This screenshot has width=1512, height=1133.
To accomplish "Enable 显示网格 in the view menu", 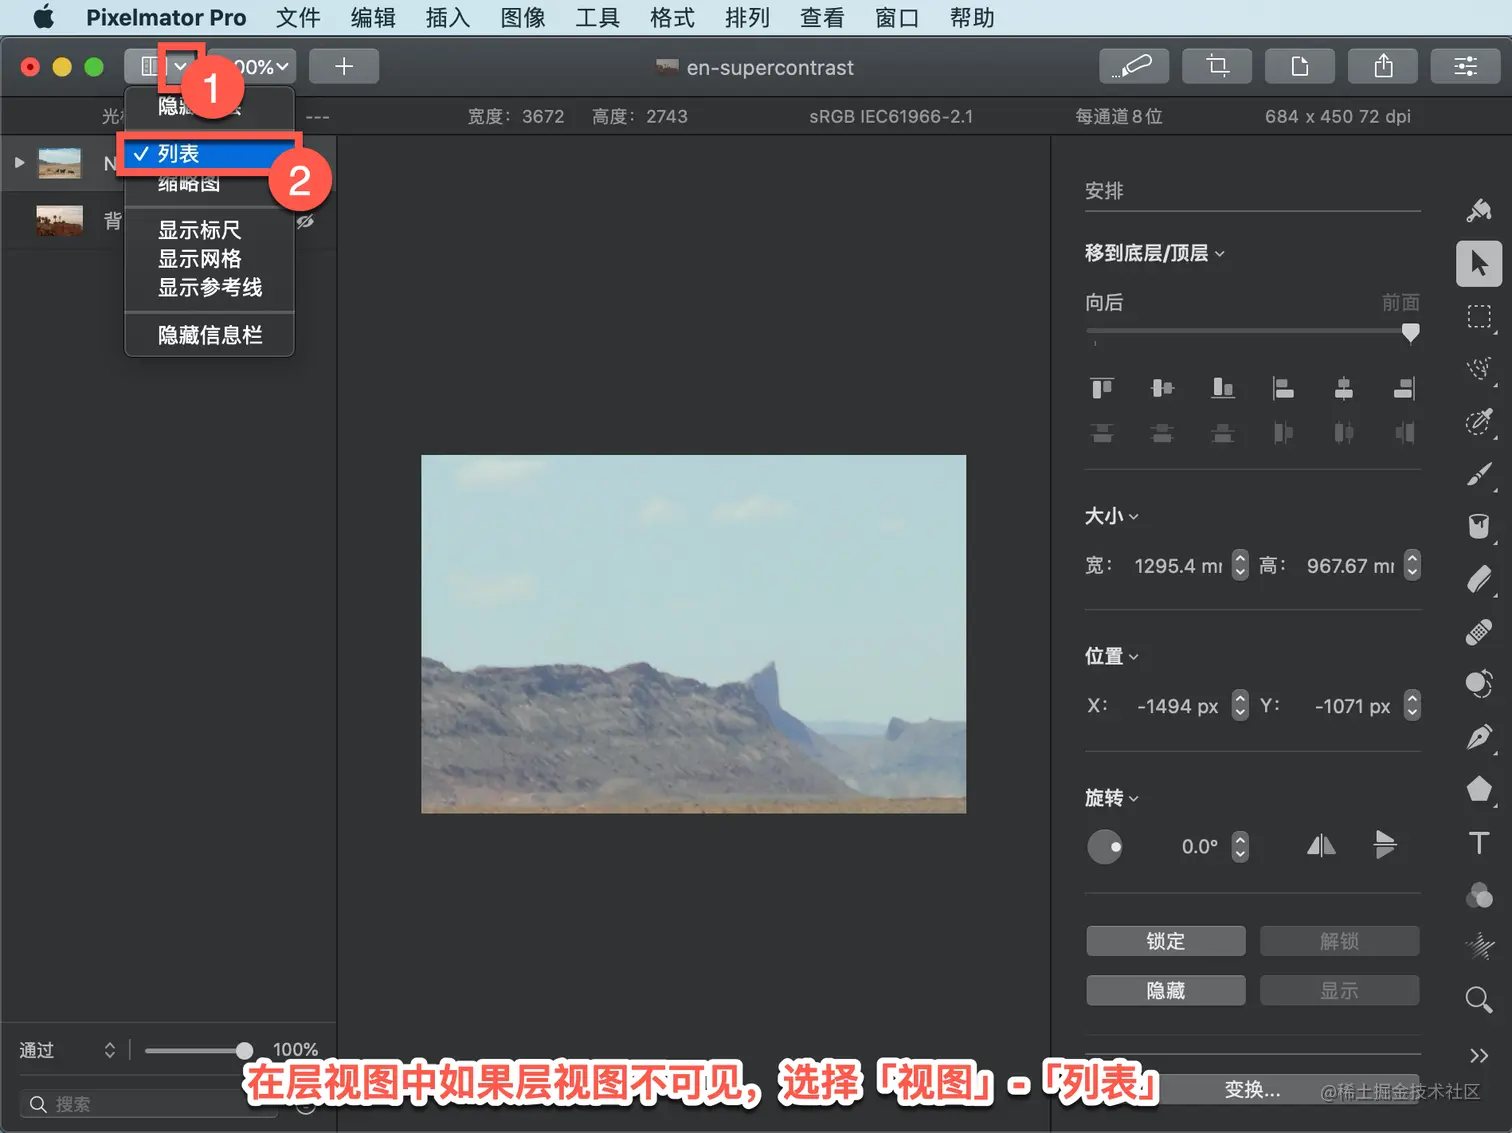I will pos(209,259).
